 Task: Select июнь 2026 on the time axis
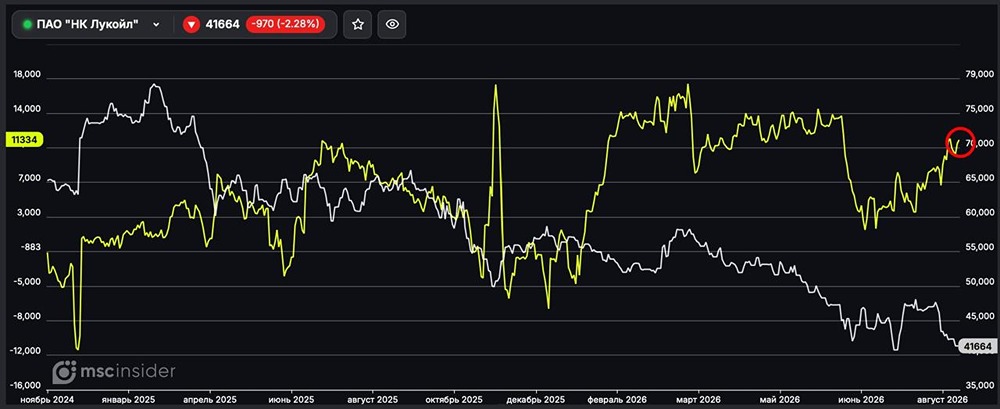(861, 399)
